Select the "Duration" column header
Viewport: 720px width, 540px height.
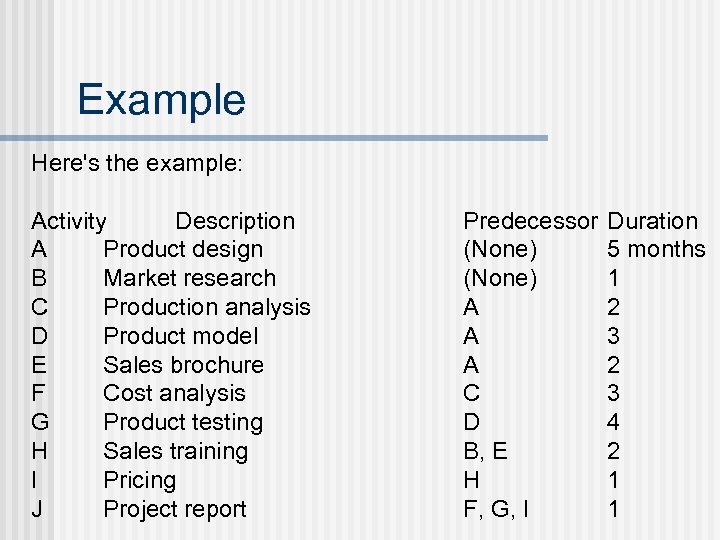tap(653, 221)
